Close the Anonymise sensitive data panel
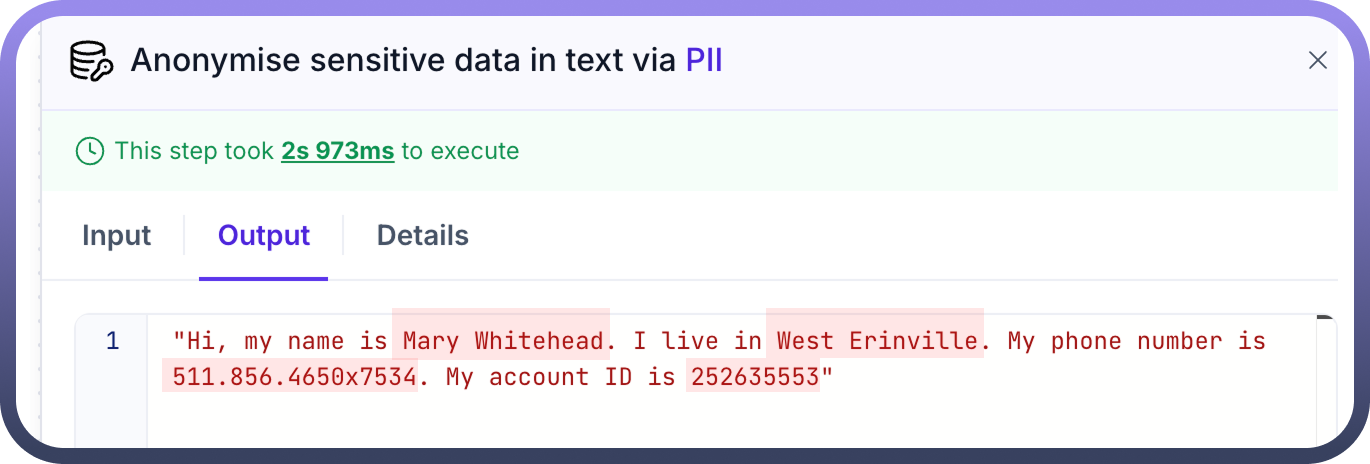Image resolution: width=1370 pixels, height=464 pixels. point(1317,61)
